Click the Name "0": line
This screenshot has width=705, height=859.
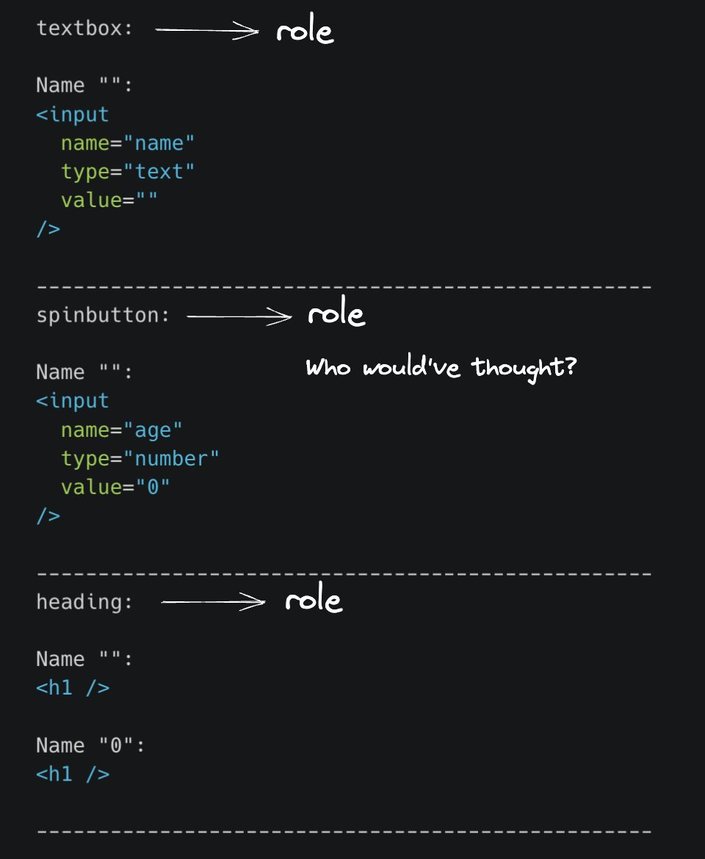tap(91, 746)
